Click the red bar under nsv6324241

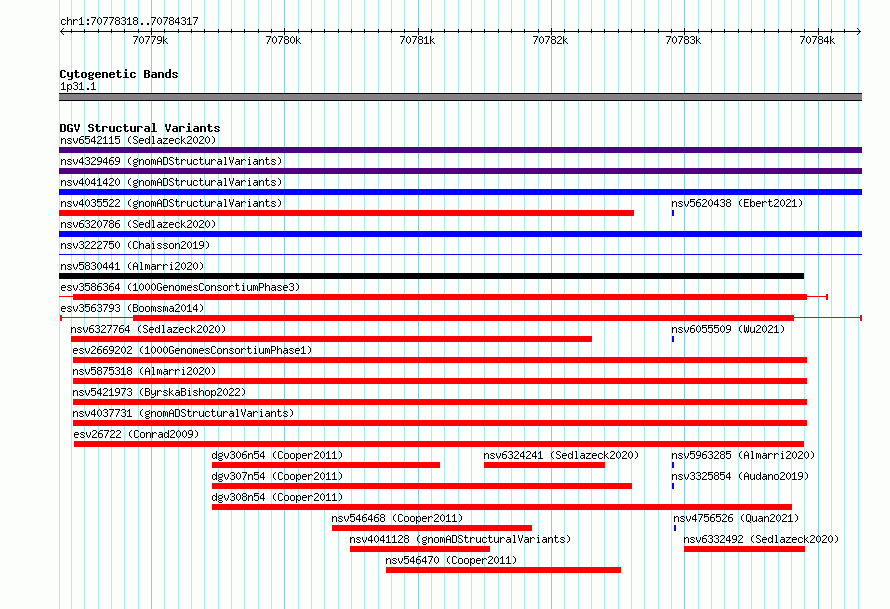coord(544,465)
